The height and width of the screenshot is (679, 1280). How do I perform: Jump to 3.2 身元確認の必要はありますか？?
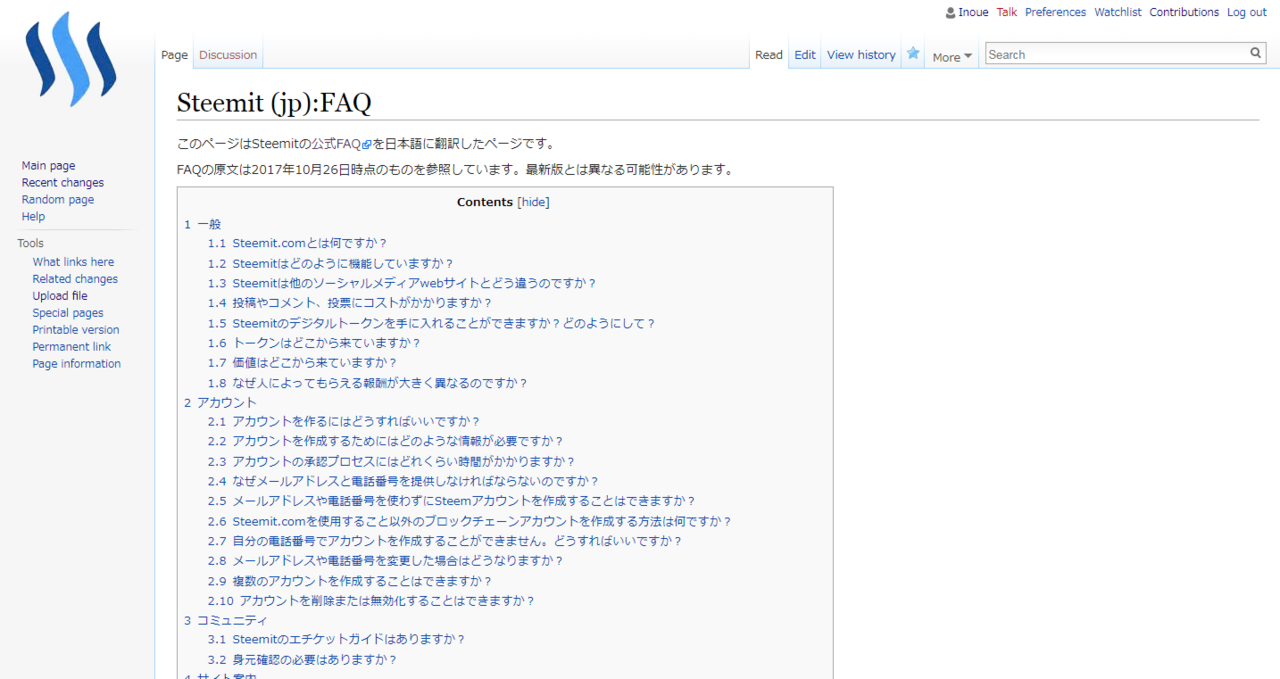coord(303,660)
